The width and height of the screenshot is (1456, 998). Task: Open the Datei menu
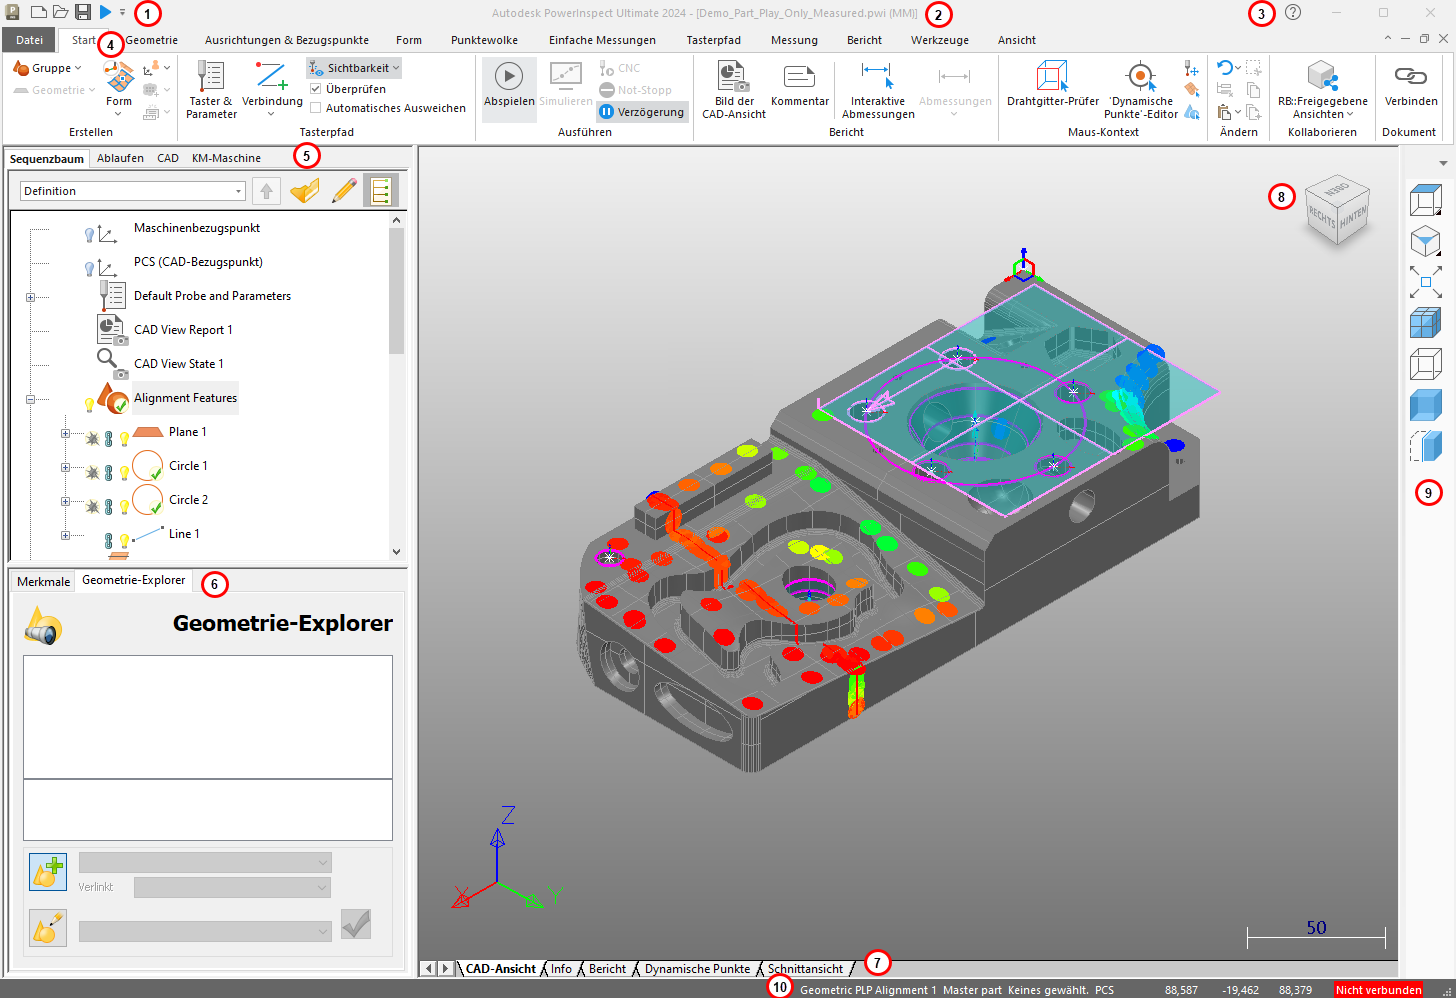29,40
